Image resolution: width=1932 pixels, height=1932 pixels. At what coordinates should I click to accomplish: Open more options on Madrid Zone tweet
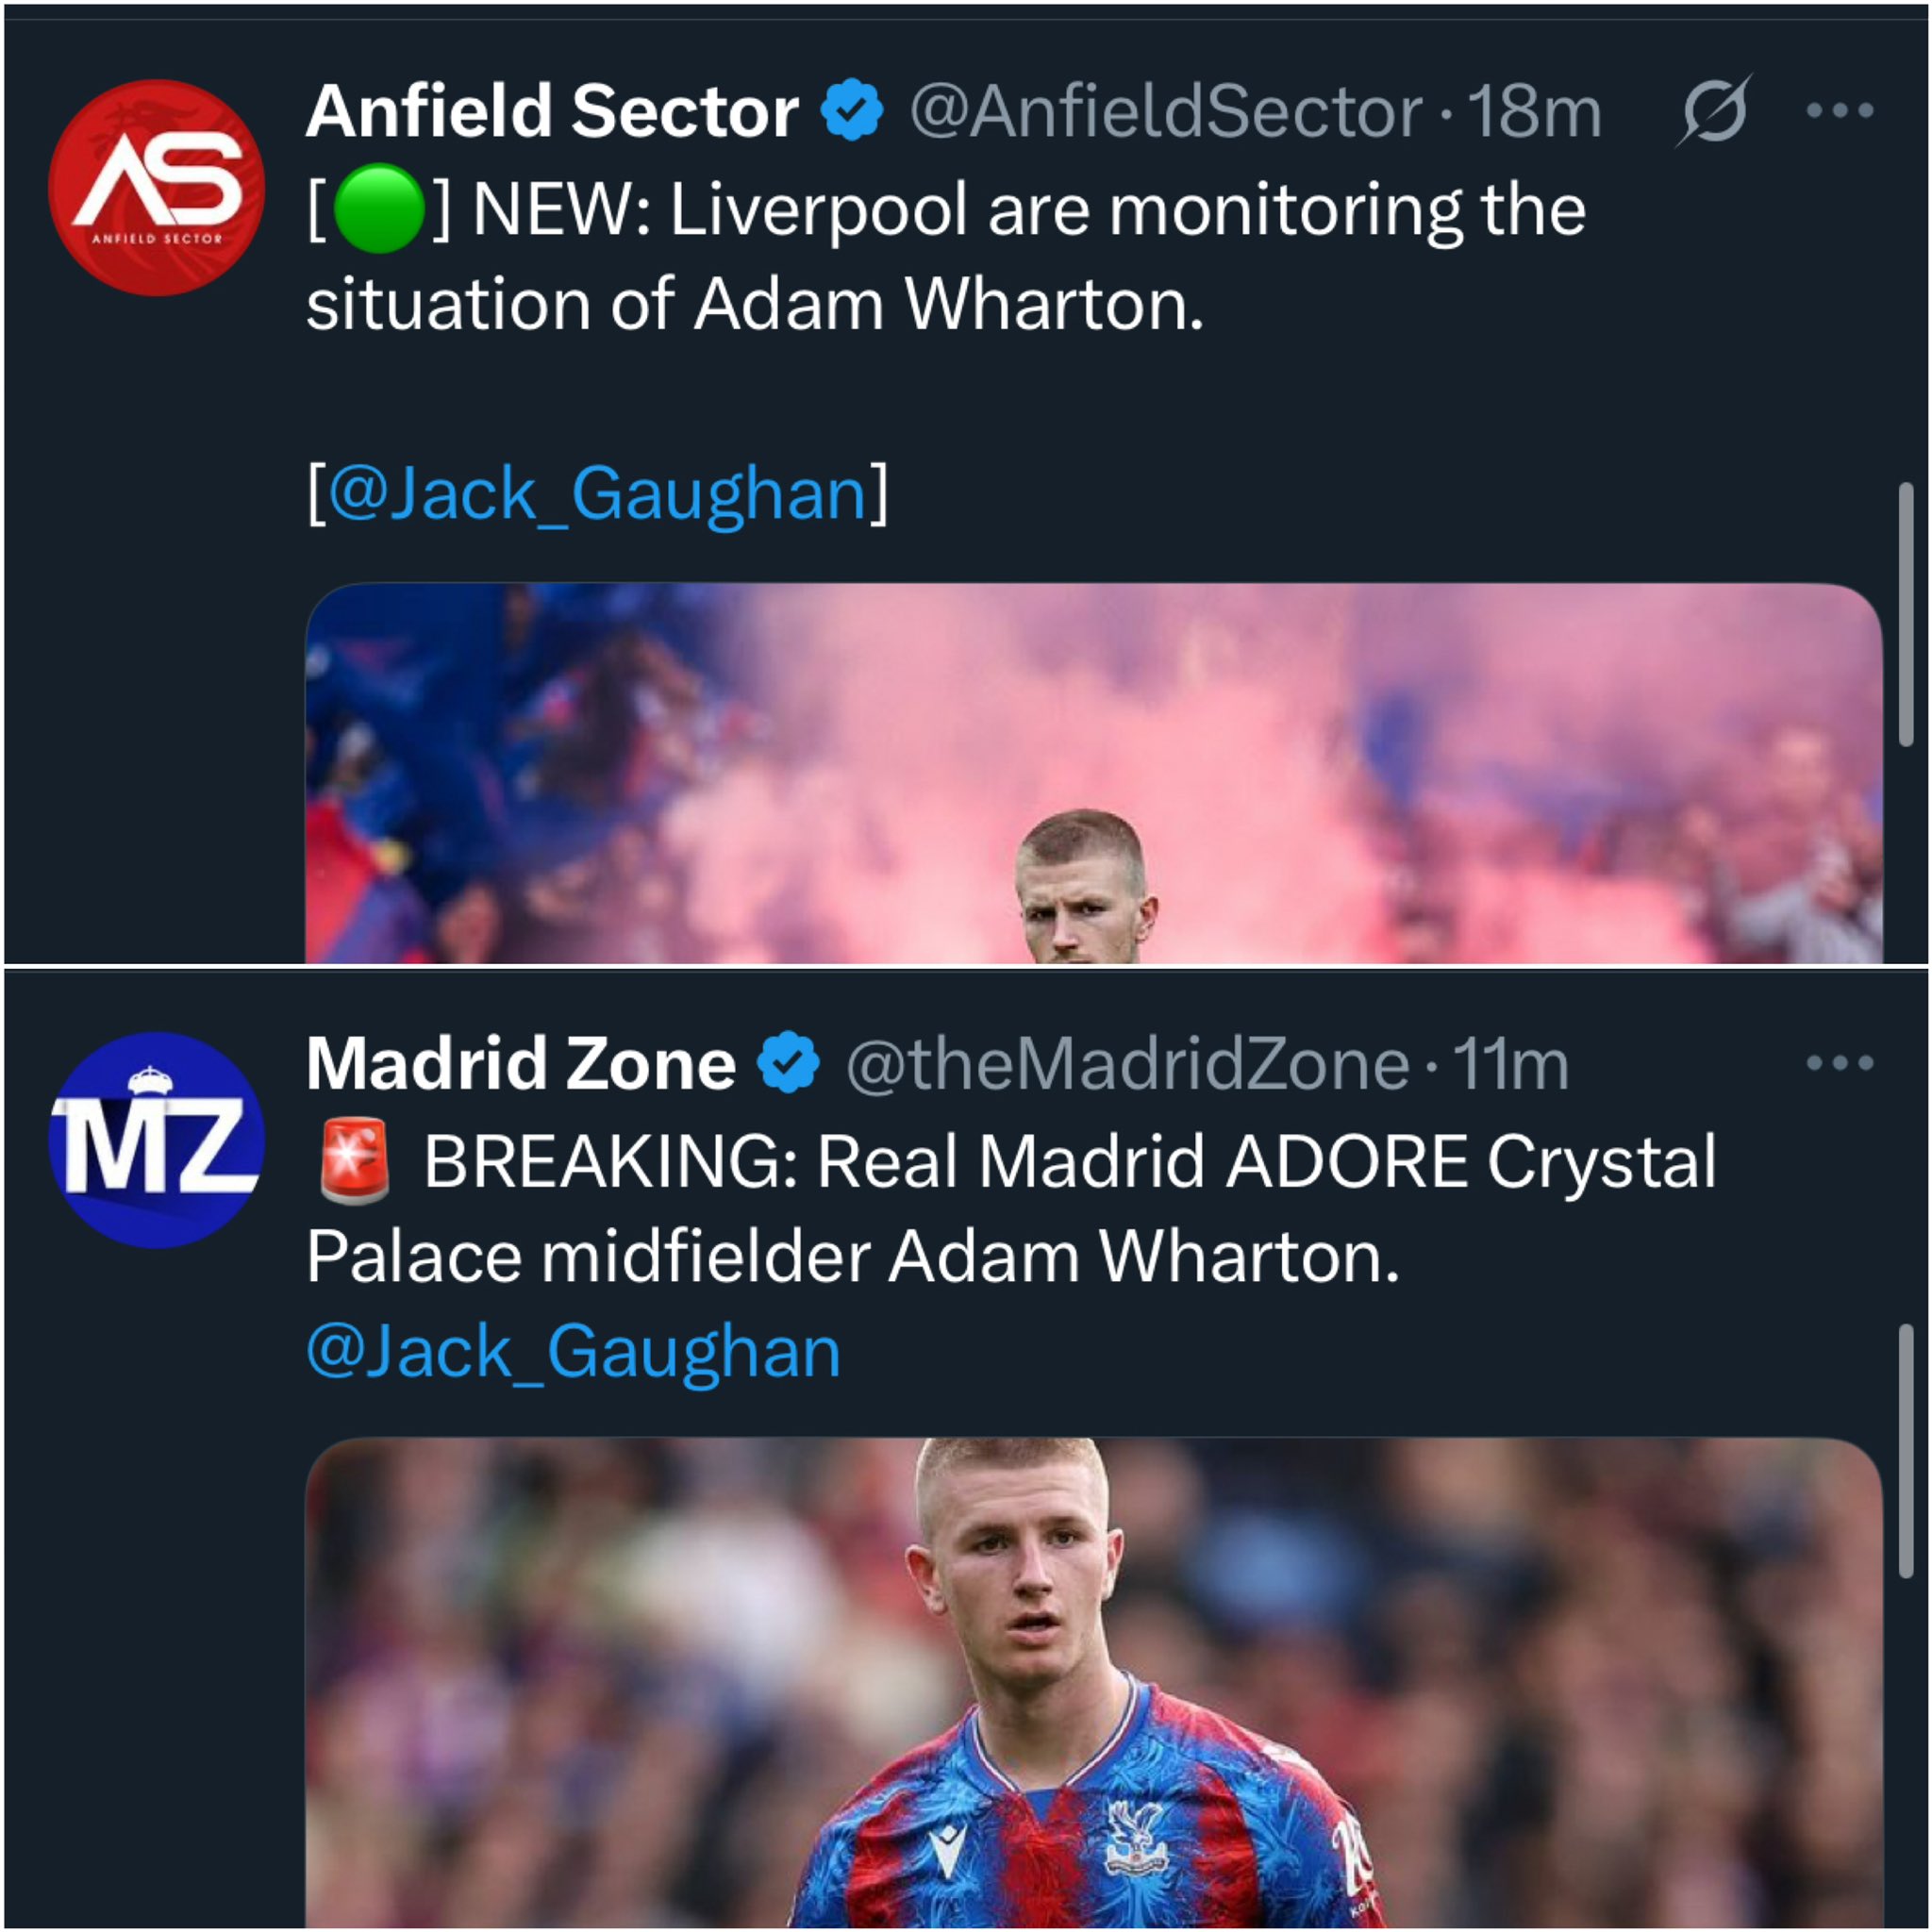point(1839,1062)
